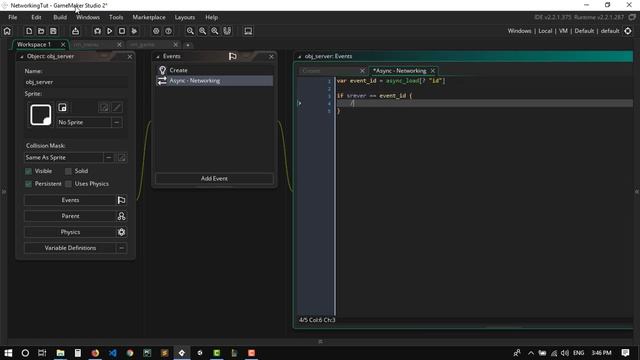640x360 pixels.
Task: Click the Parent button
Action: pyautogui.click(x=70, y=216)
